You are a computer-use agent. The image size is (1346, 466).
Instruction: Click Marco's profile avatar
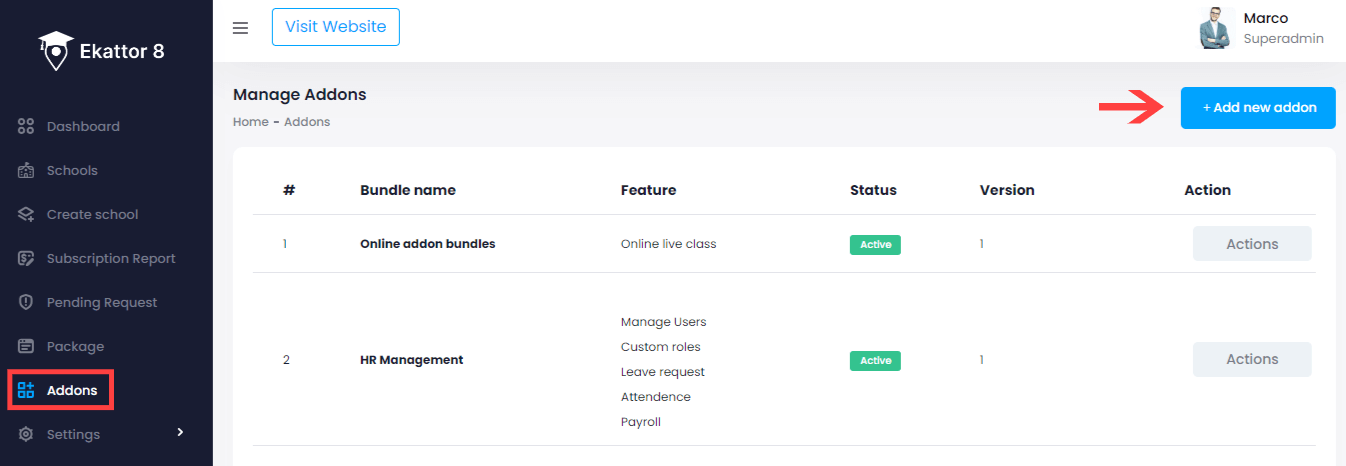click(1215, 29)
